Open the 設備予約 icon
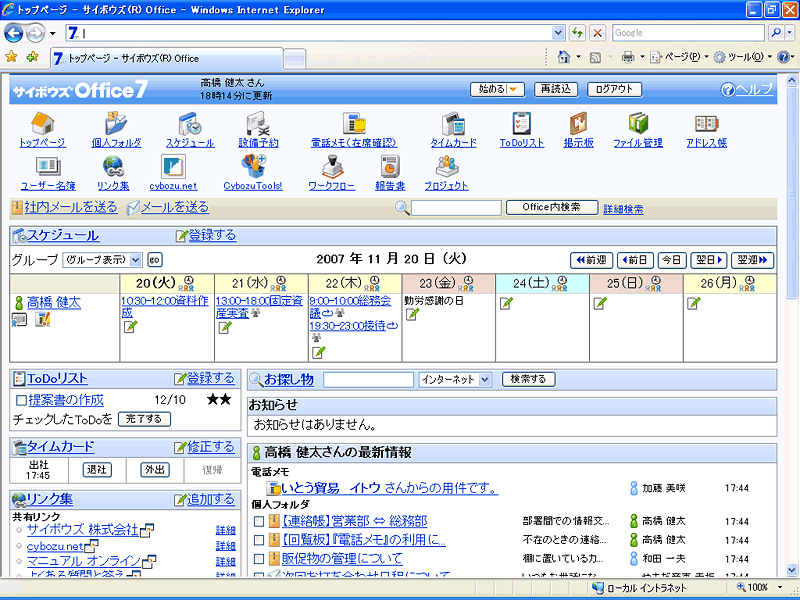This screenshot has height=600, width=800. point(259,123)
